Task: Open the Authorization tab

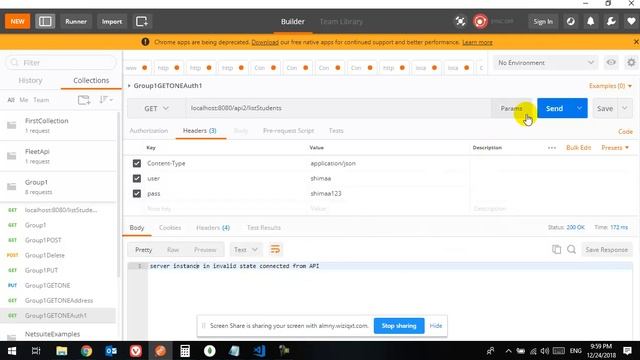Action: [149, 131]
